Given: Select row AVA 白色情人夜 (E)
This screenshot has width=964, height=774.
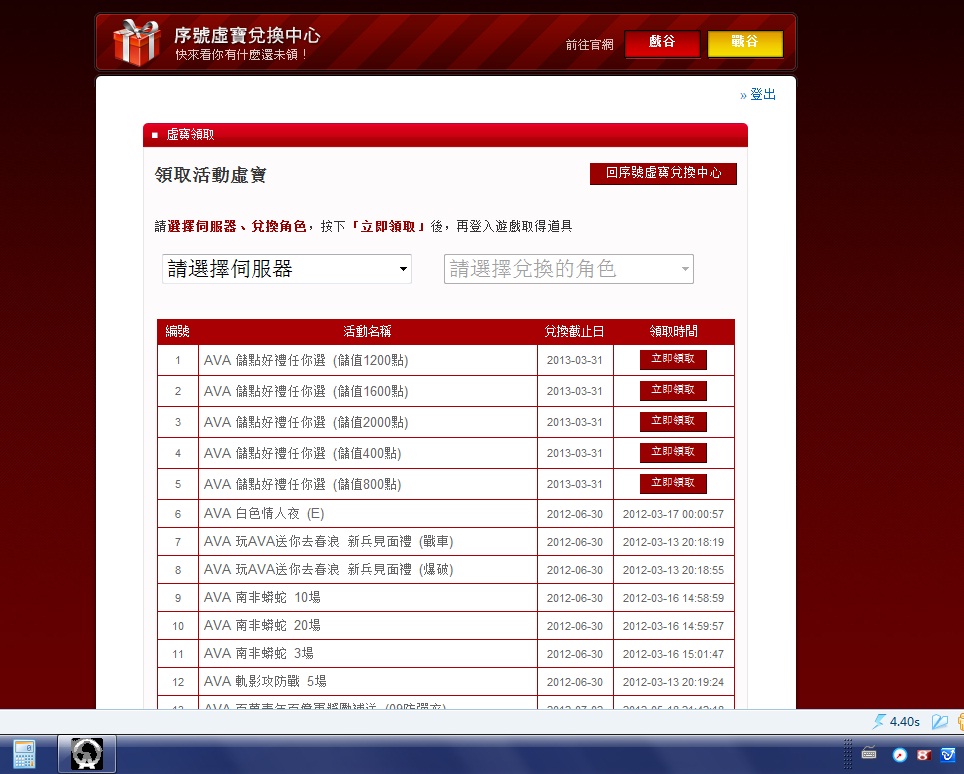Looking at the screenshot, I should [446, 513].
